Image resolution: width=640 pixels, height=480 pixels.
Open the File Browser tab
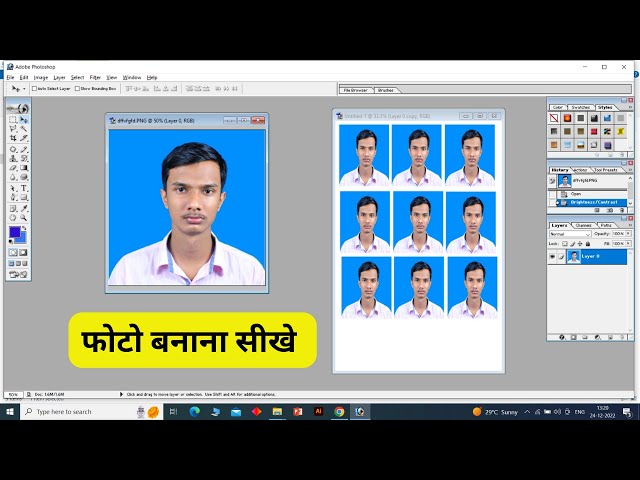(355, 90)
